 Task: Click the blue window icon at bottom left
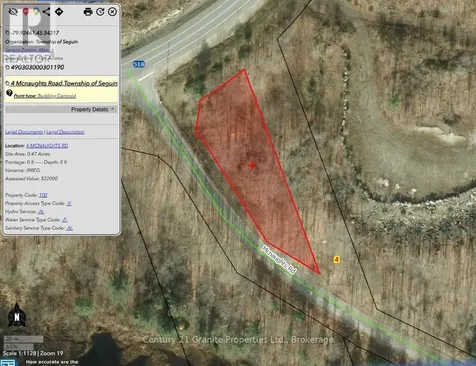(x=8, y=363)
